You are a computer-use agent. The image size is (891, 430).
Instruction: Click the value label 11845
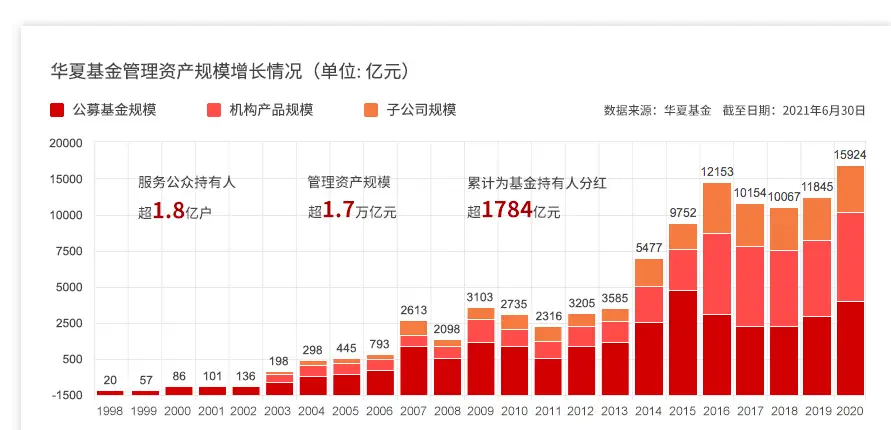point(817,187)
